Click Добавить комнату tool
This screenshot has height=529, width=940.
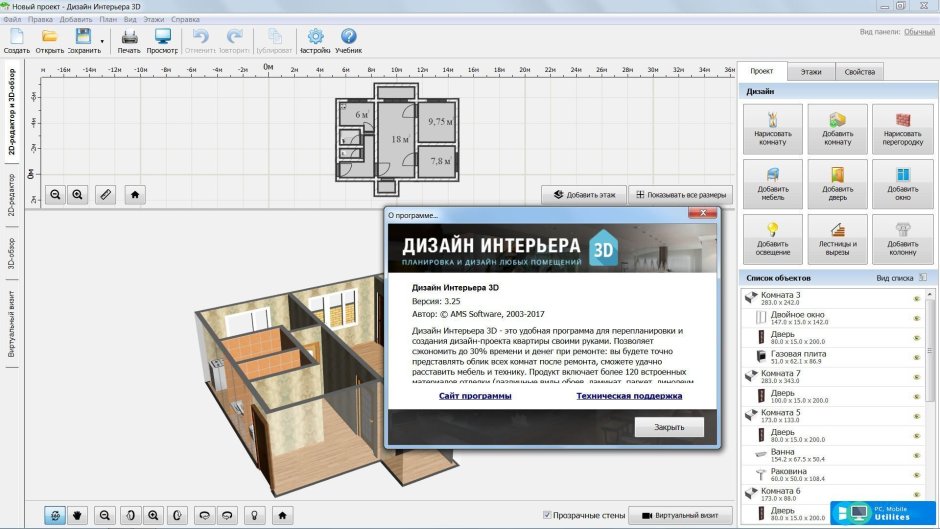coord(837,130)
